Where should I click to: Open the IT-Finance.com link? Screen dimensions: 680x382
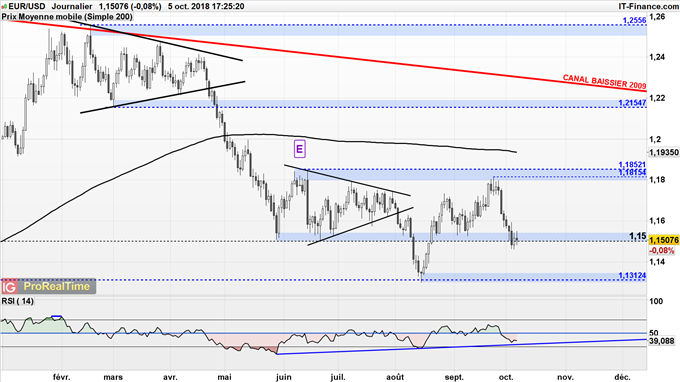pyautogui.click(x=648, y=7)
